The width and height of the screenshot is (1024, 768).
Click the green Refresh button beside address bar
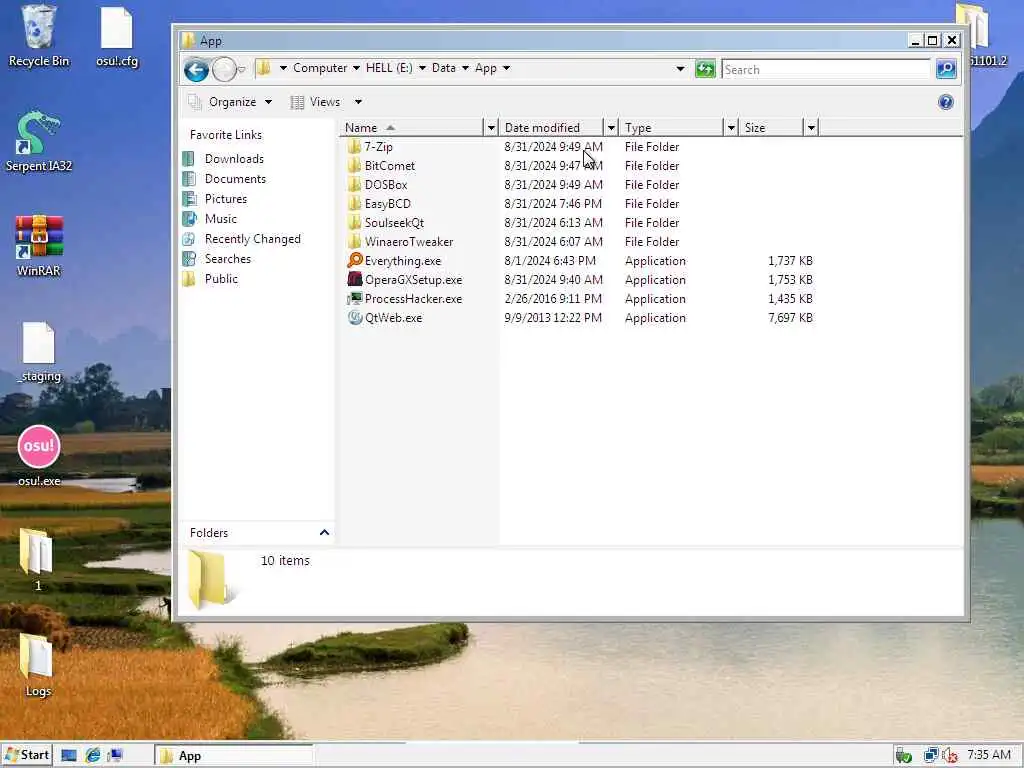coord(705,69)
